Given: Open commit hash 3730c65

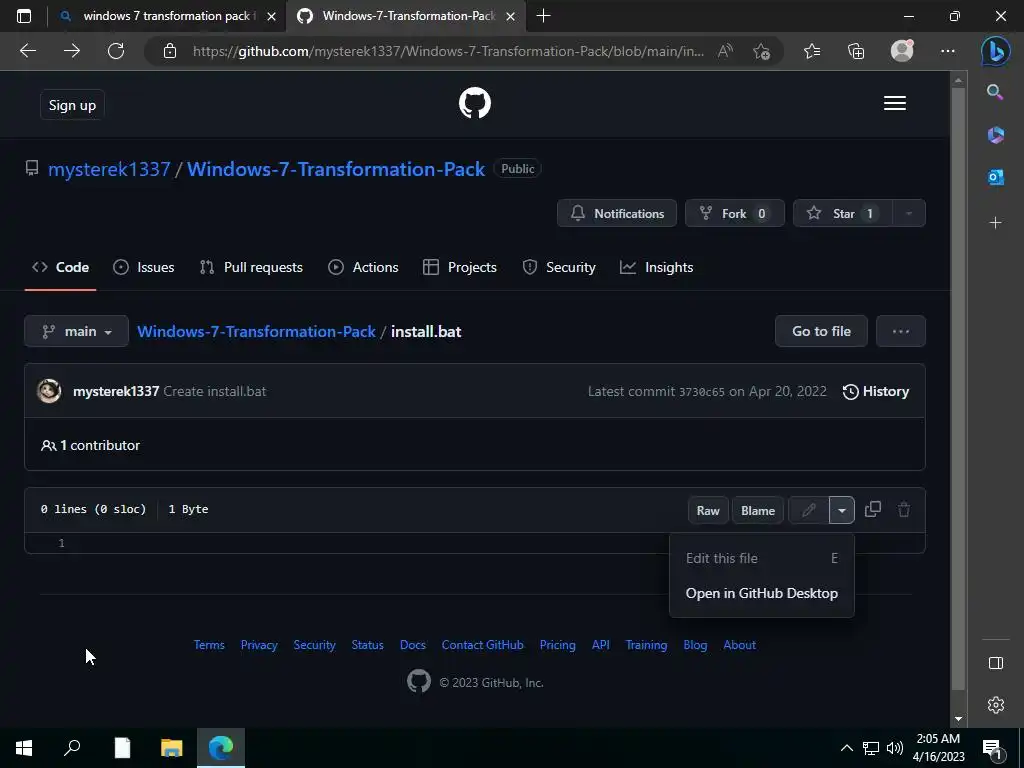Looking at the screenshot, I should pyautogui.click(x=701, y=392).
